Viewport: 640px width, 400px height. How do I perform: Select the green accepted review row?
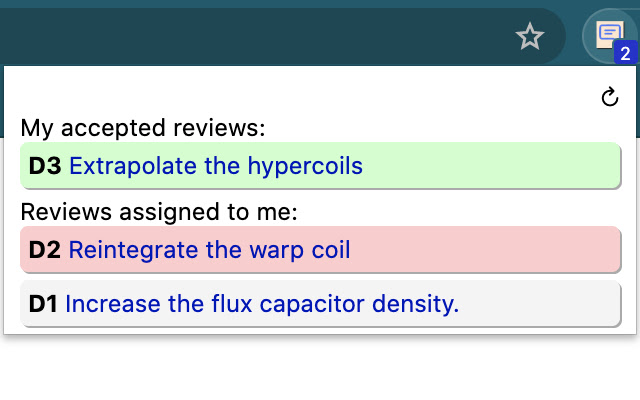tap(500, 165)
